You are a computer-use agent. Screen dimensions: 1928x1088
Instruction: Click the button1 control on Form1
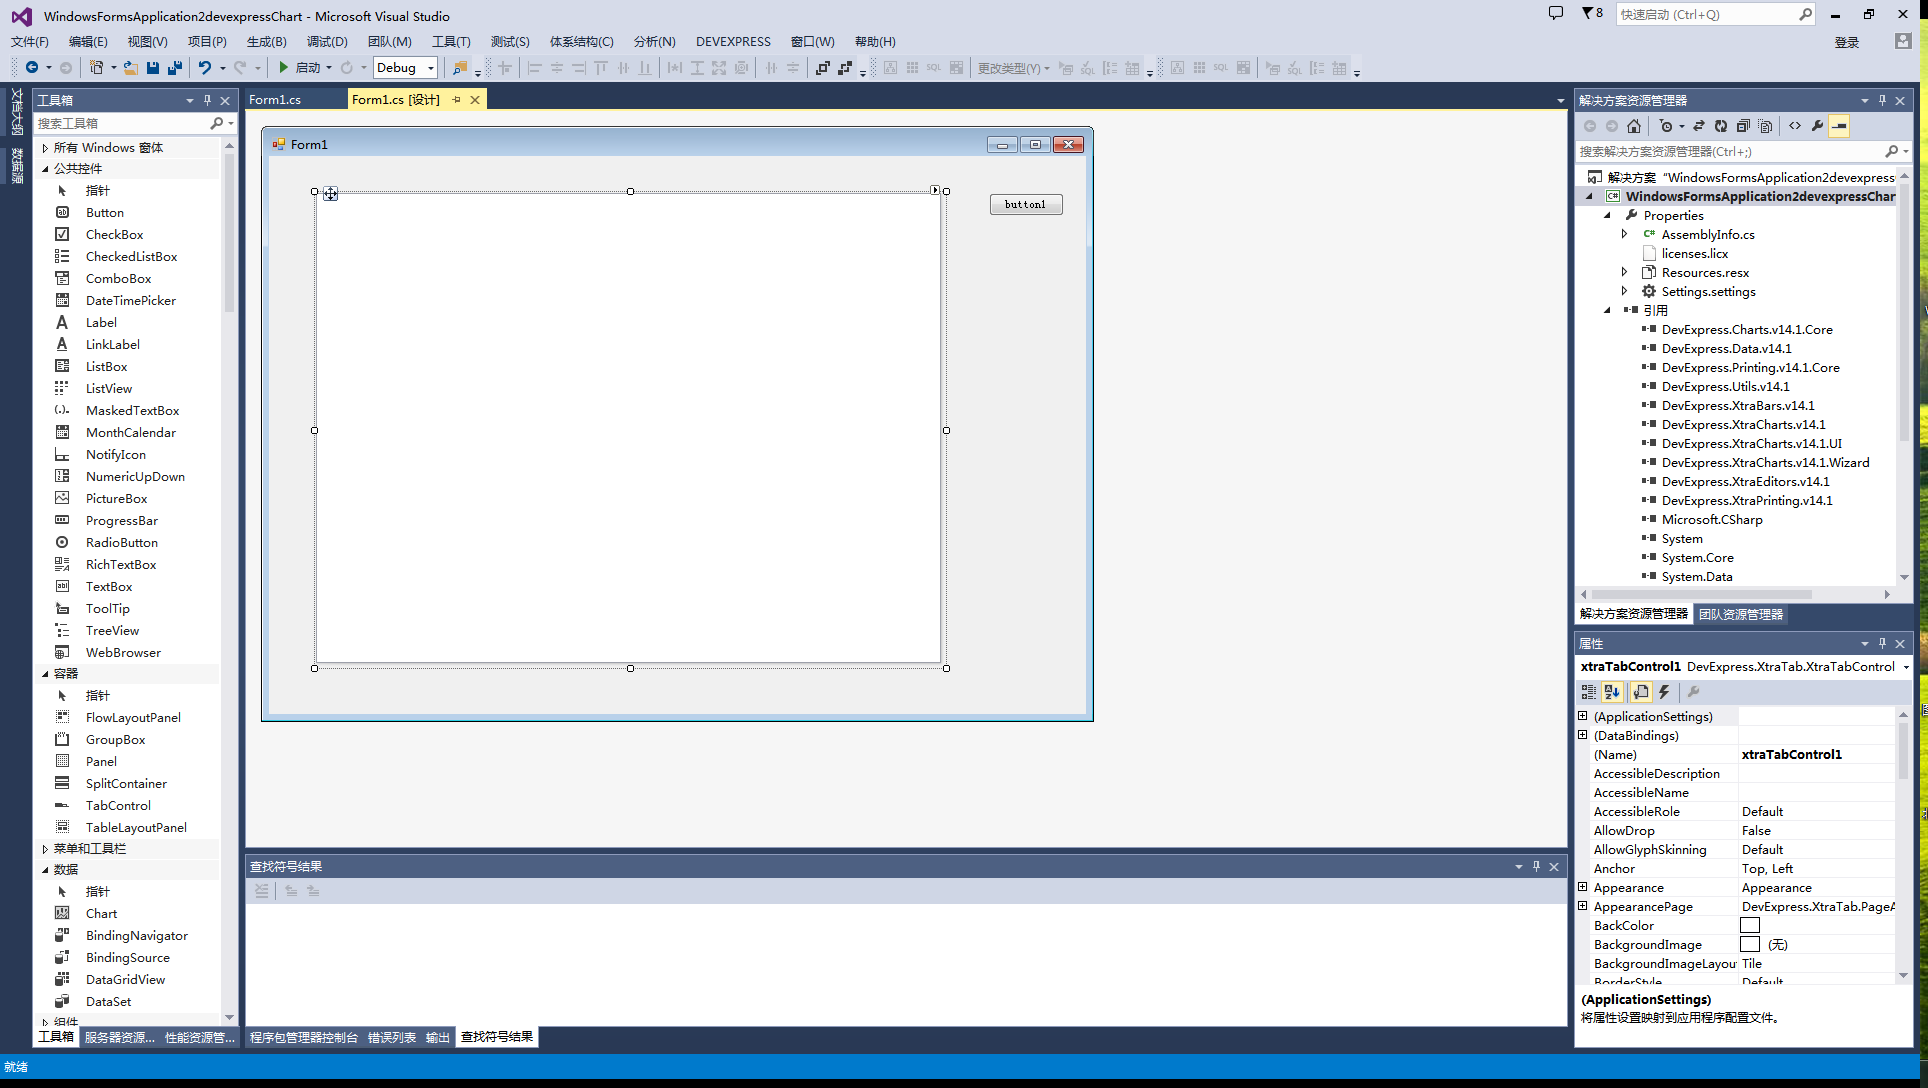(1026, 204)
